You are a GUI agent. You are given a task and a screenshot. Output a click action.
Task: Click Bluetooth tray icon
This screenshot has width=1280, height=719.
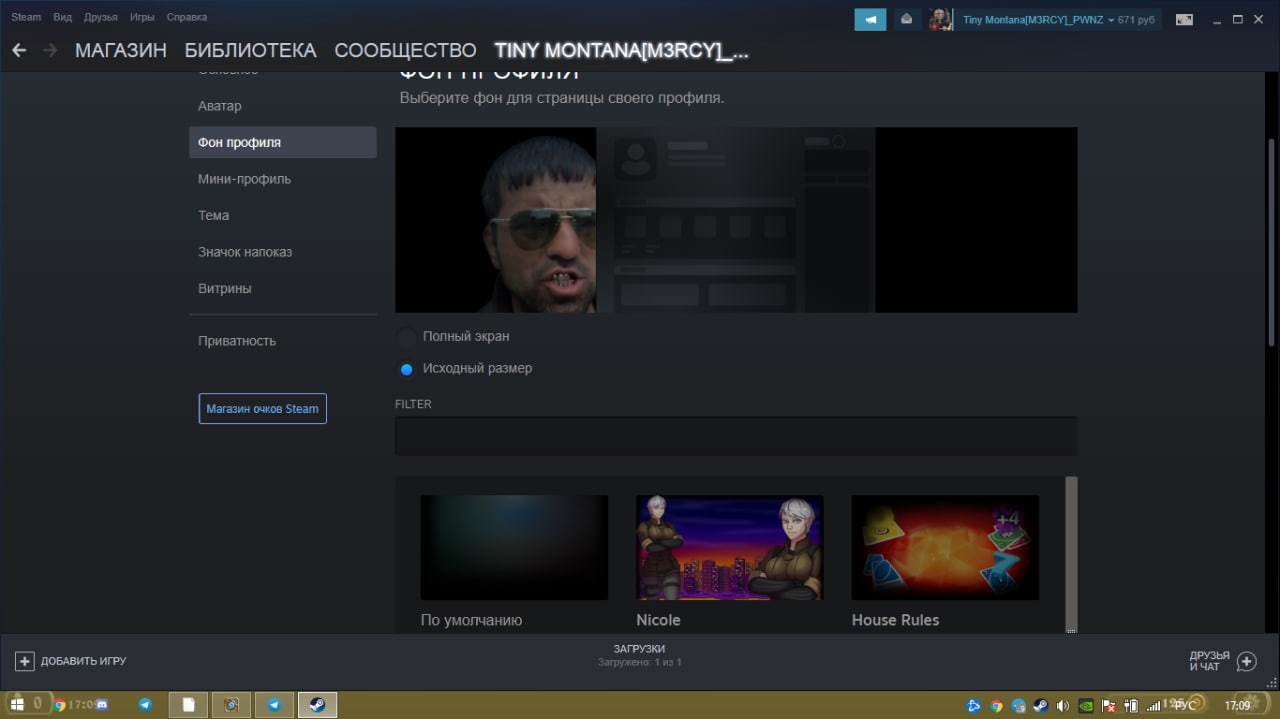(974, 706)
